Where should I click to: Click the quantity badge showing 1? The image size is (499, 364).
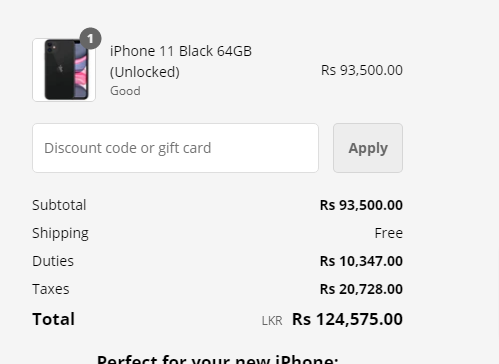[90, 39]
